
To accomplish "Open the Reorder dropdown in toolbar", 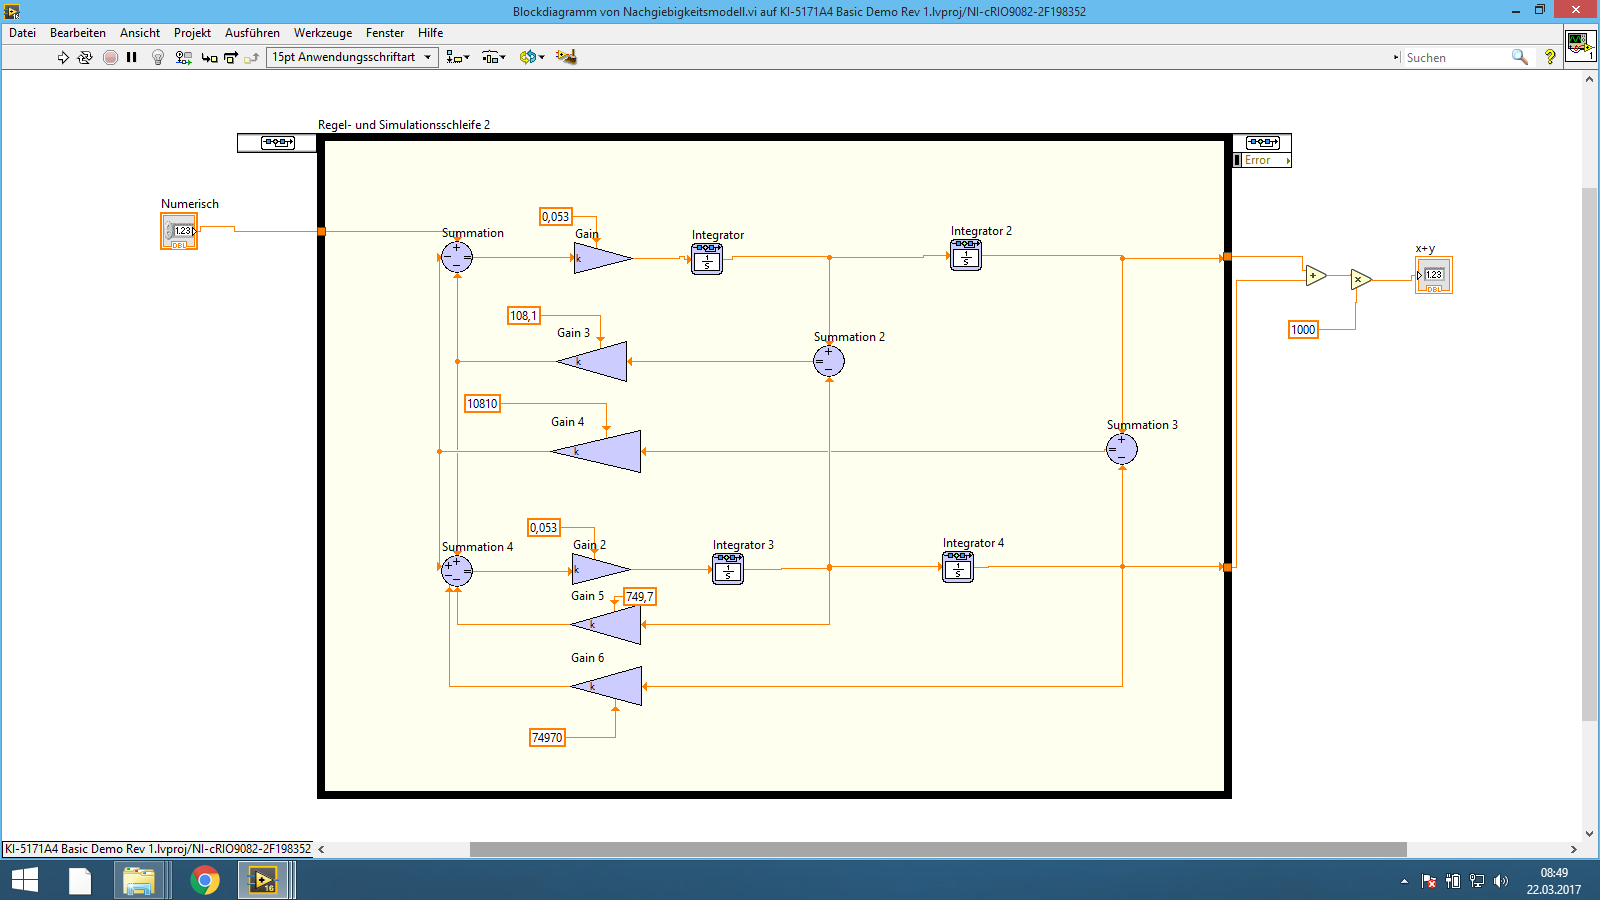I will click(531, 58).
